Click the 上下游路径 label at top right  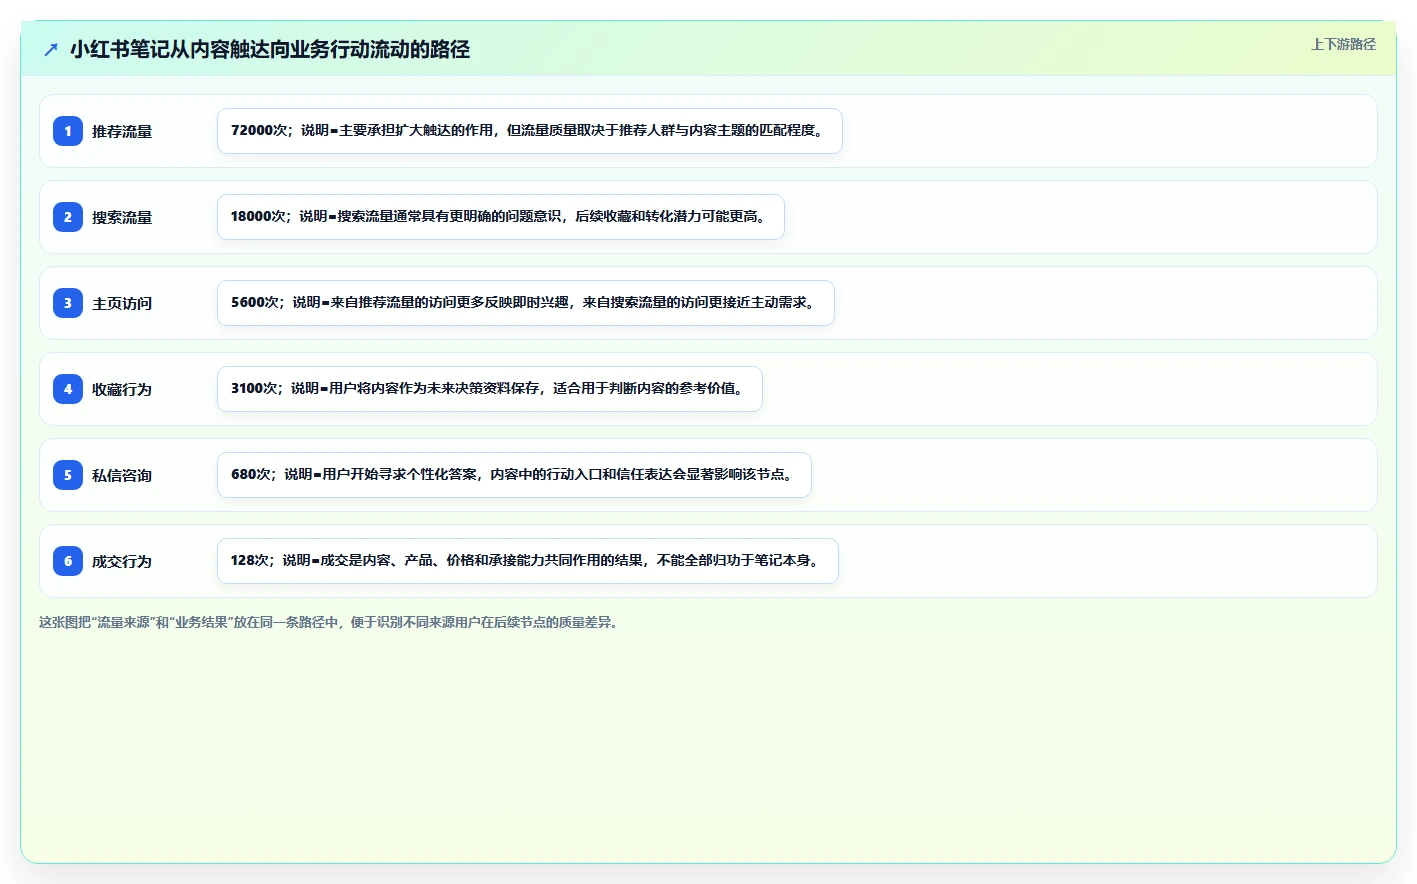click(x=1343, y=44)
